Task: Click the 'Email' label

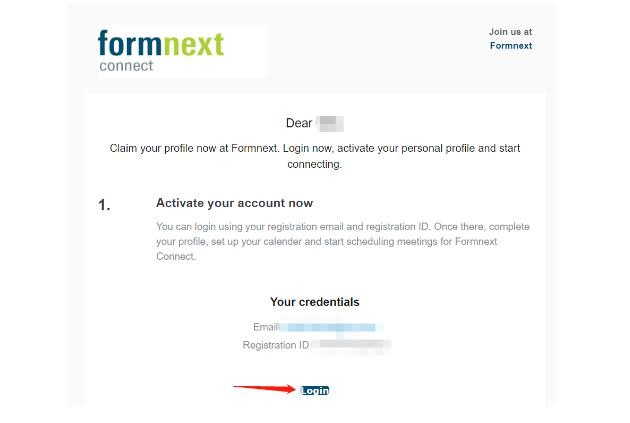Action: click(266, 327)
